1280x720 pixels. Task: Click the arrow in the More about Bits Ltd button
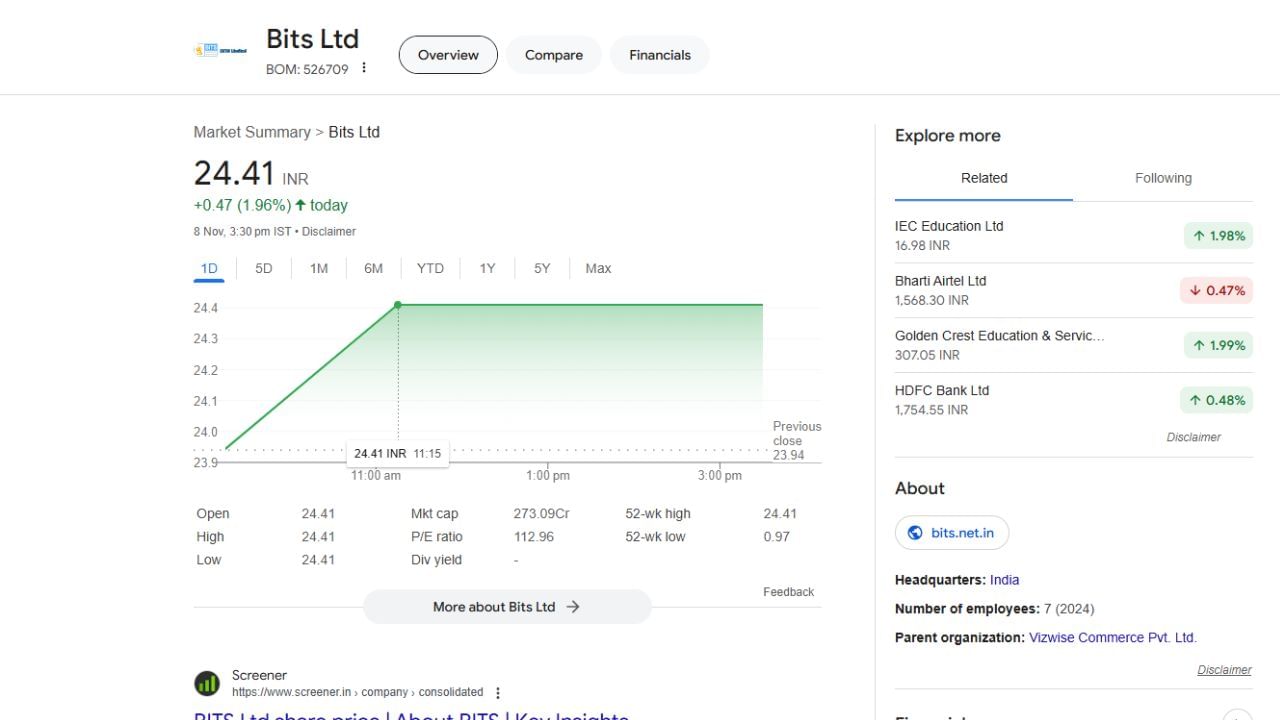(x=573, y=607)
